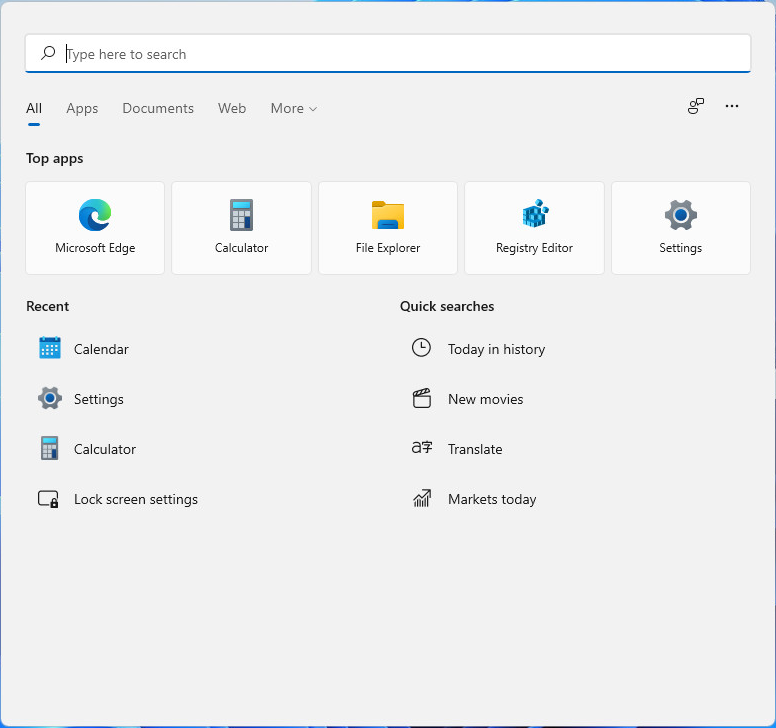The image size is (776, 728).
Task: Open the three-dot options menu
Action: (x=732, y=106)
